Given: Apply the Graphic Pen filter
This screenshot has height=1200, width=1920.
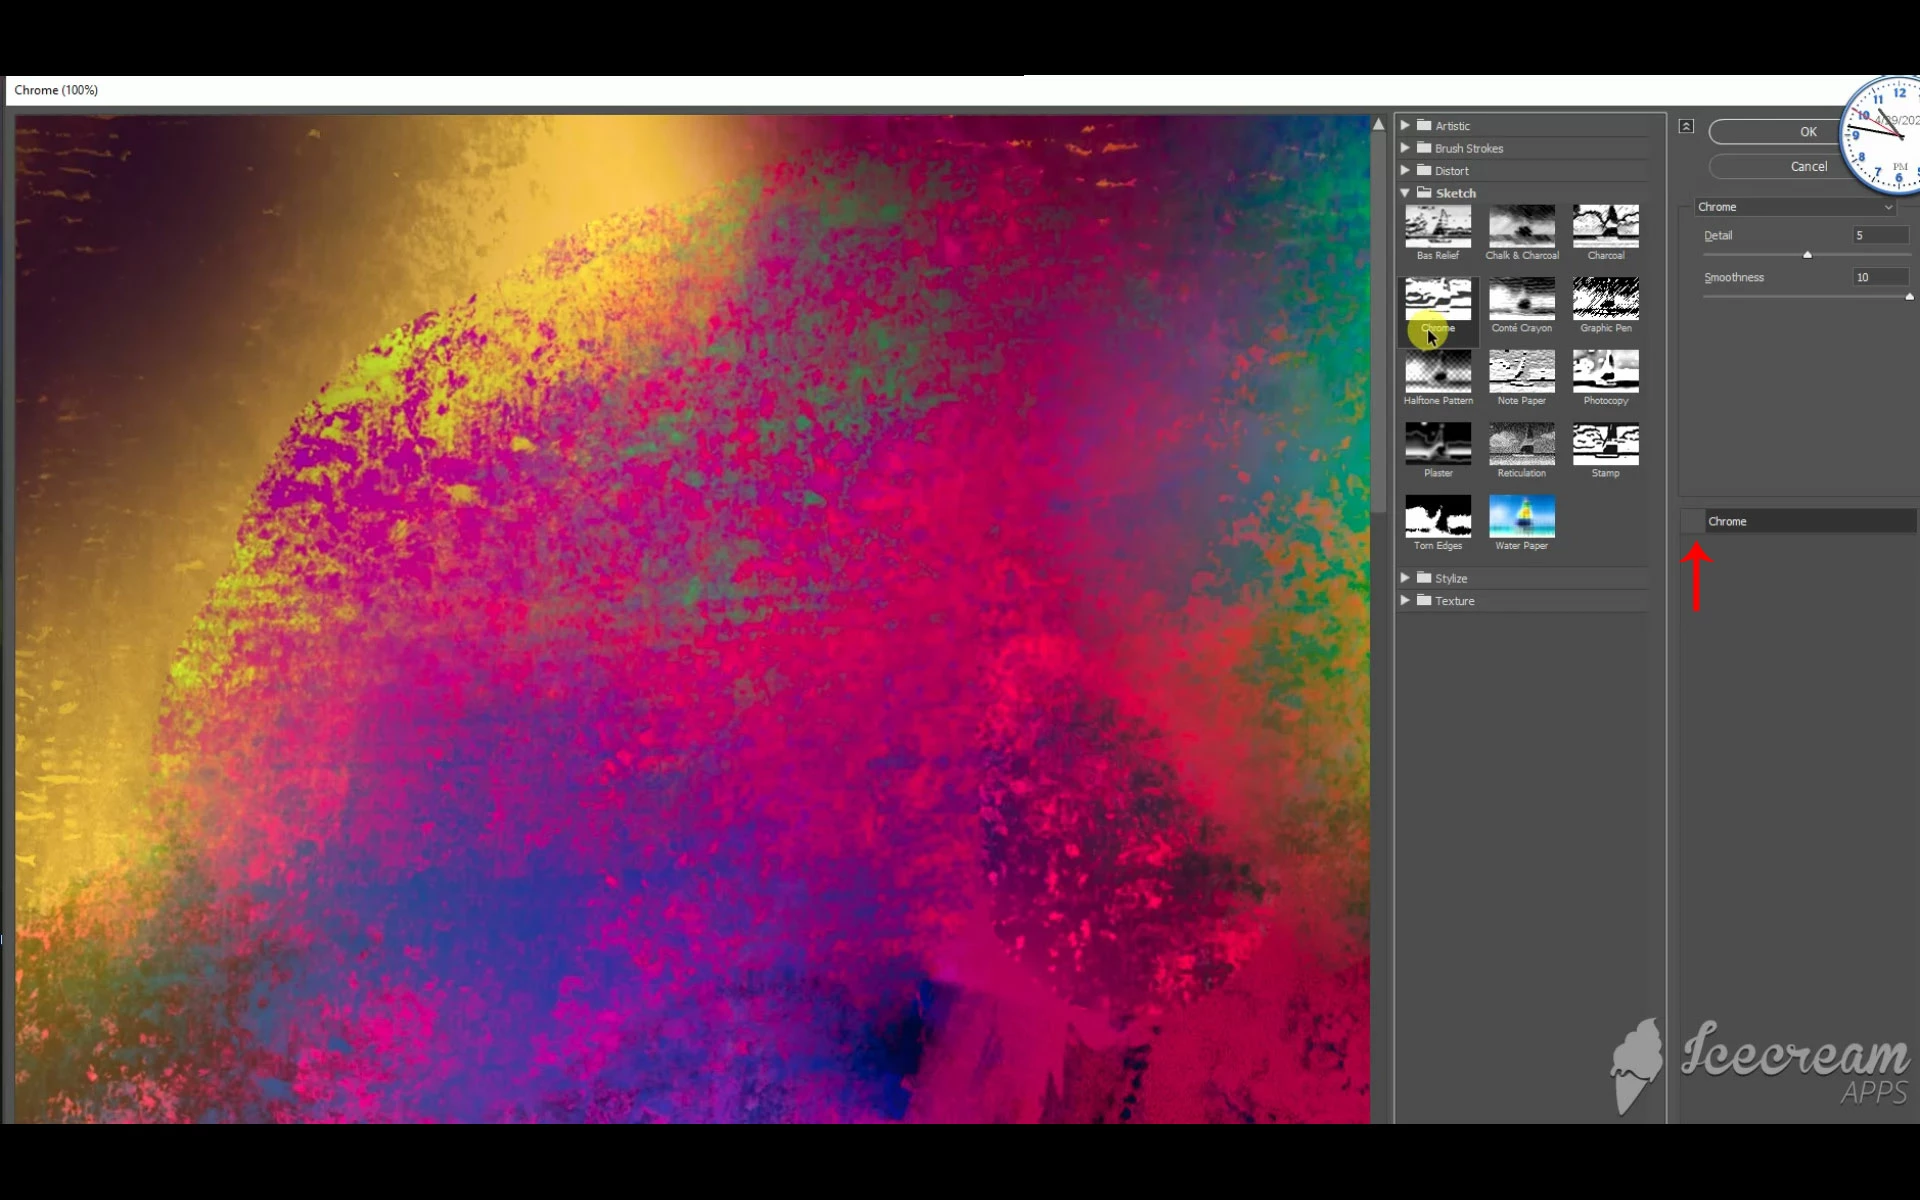Looking at the screenshot, I should click(x=1605, y=299).
